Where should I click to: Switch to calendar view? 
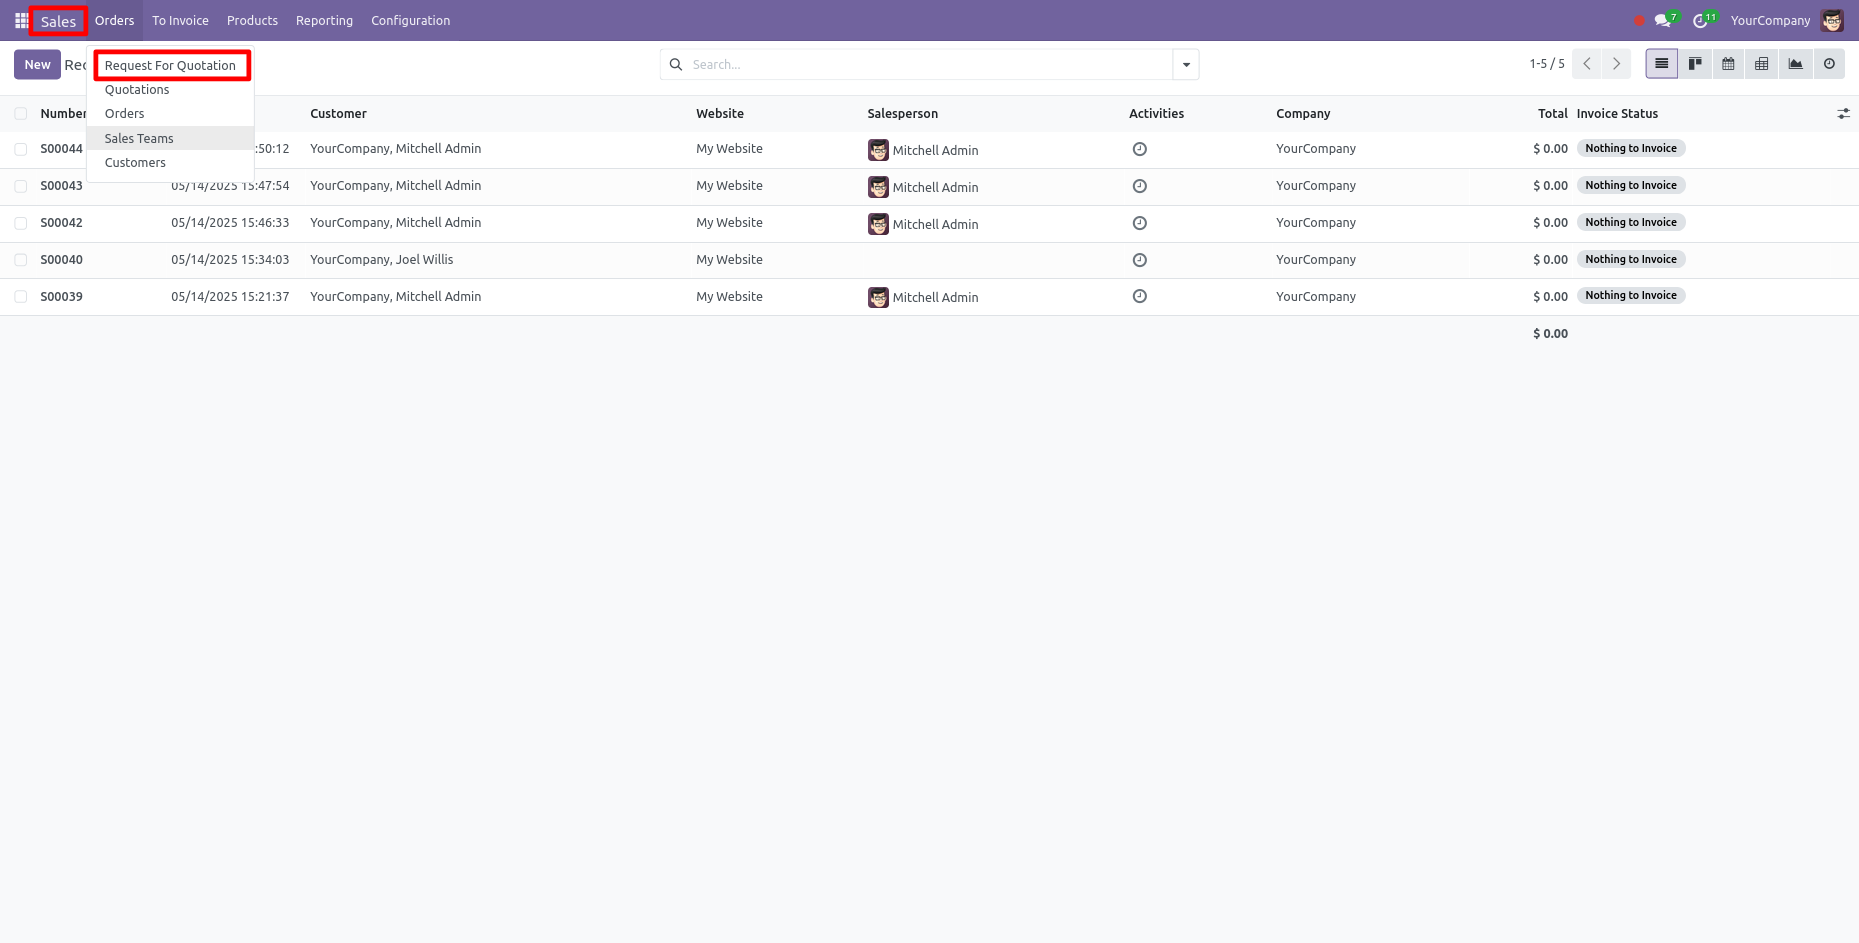1728,64
